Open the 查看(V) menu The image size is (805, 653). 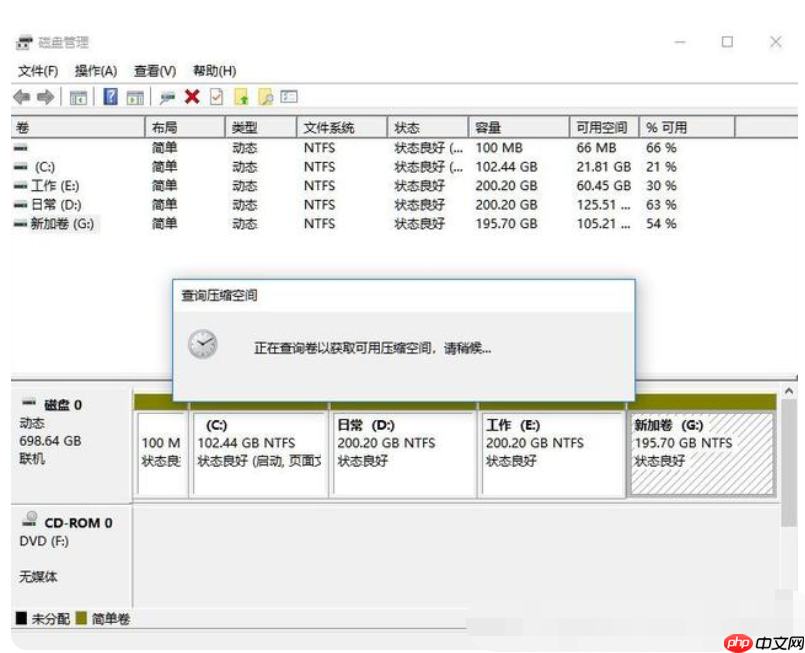coord(155,71)
